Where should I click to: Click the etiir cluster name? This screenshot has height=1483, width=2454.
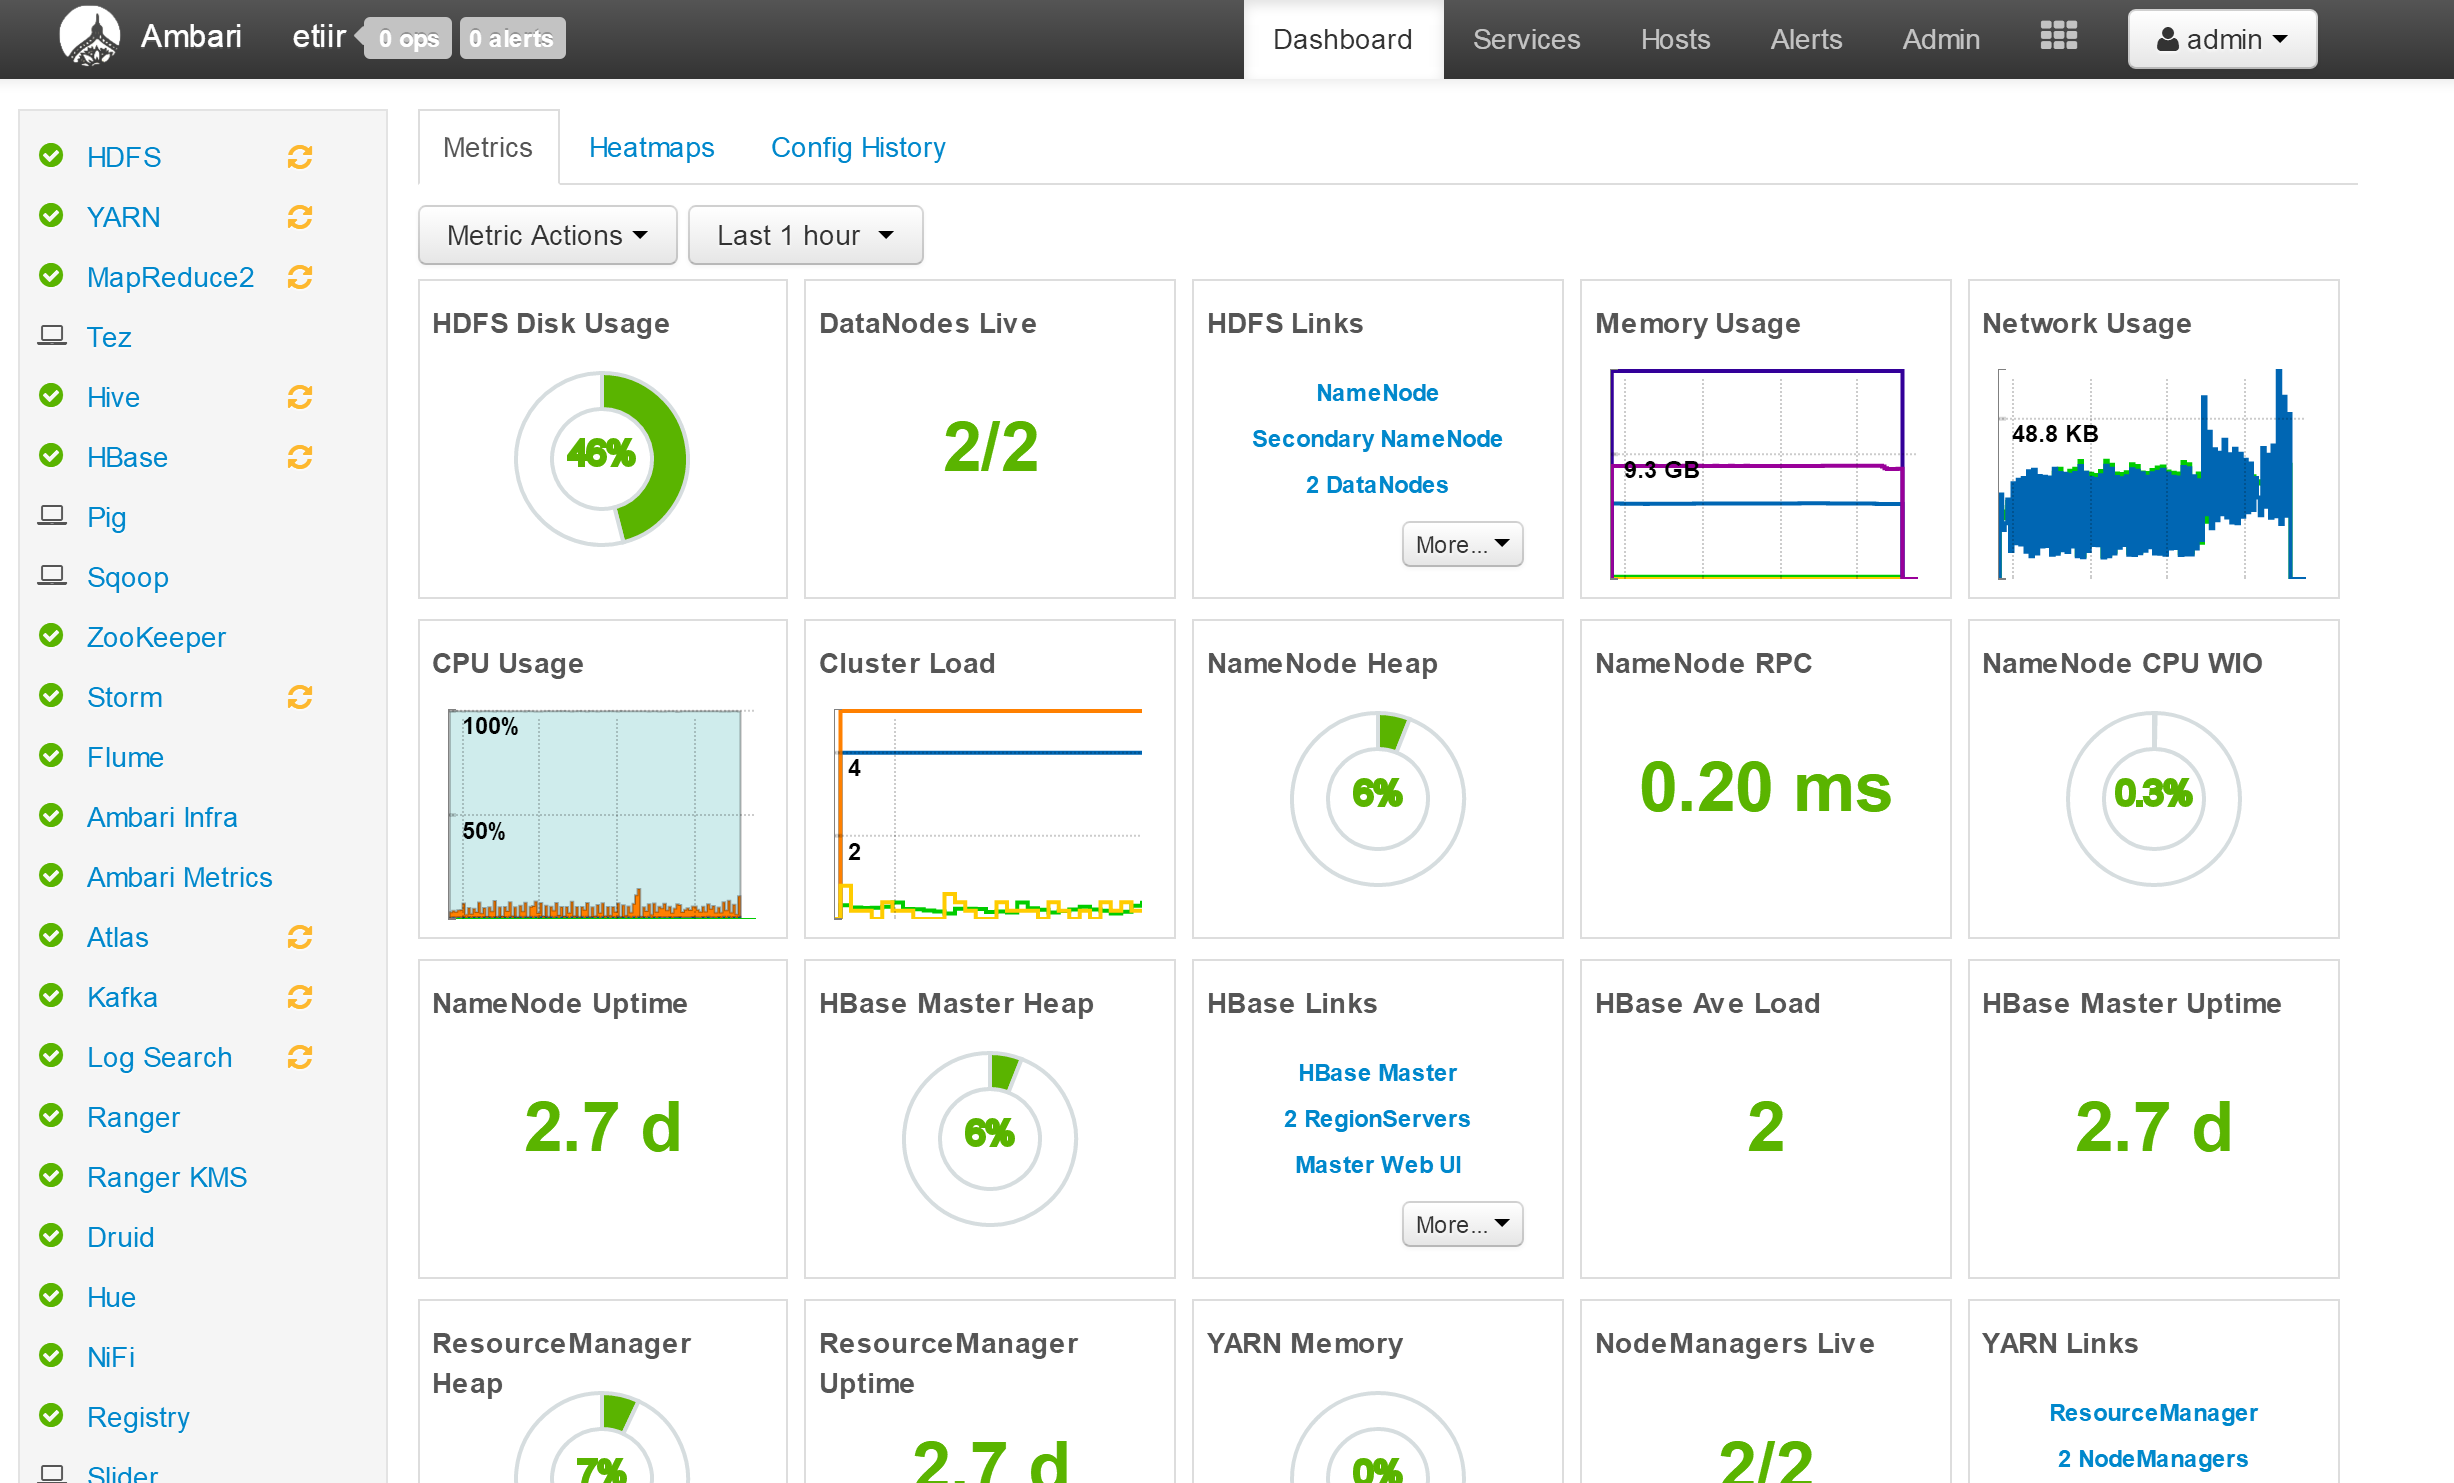tap(319, 37)
